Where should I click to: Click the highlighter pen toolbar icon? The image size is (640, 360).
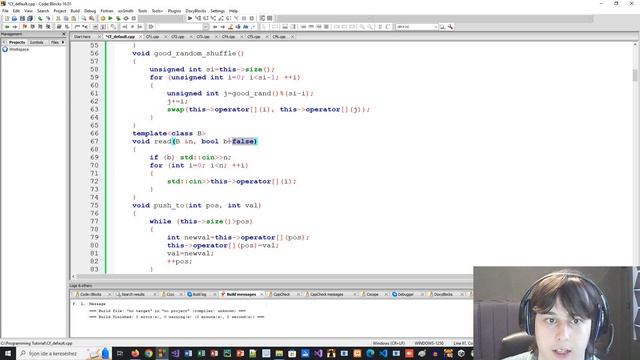[x=231, y=27]
